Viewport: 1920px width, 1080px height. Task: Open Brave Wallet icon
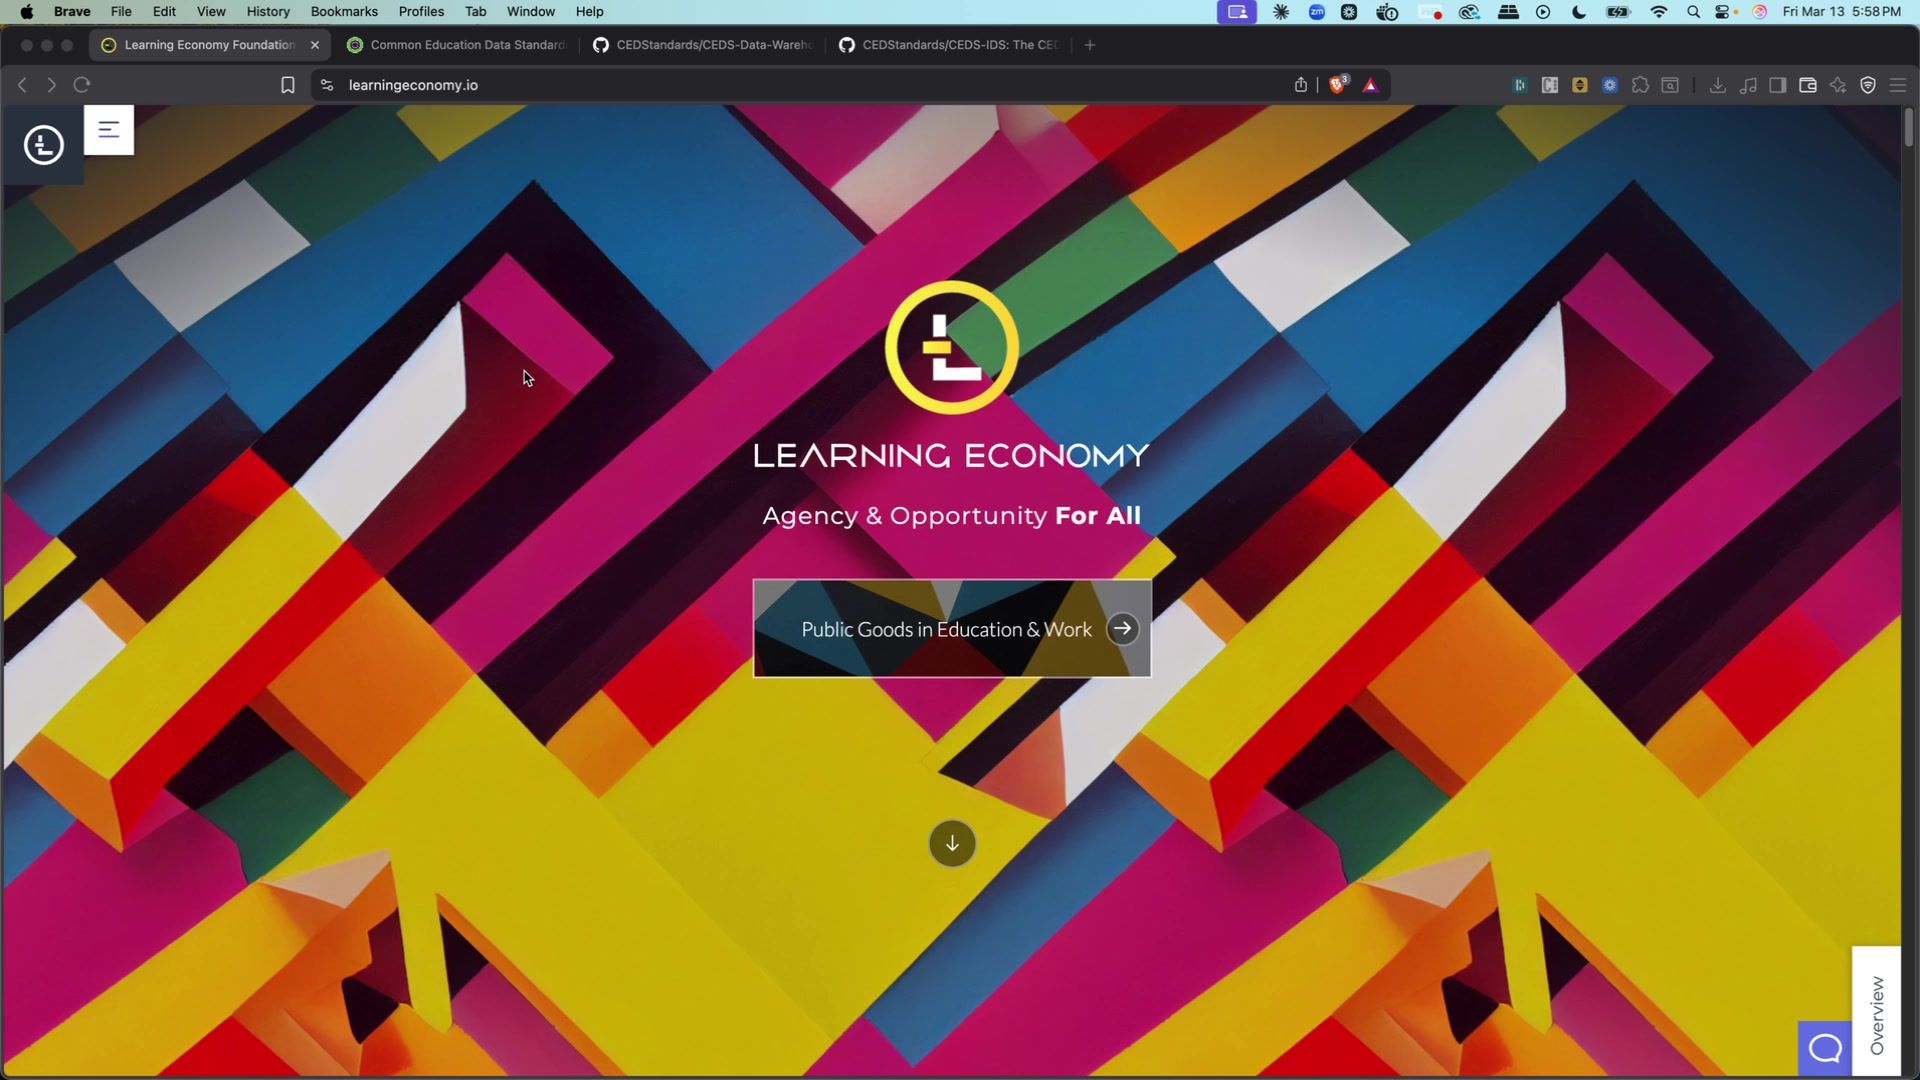click(1808, 85)
